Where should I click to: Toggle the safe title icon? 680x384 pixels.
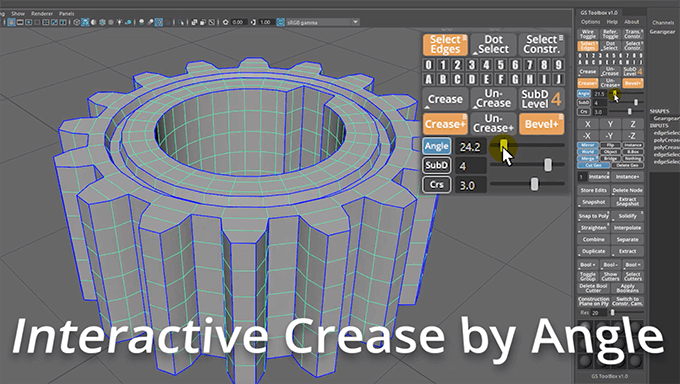(x=63, y=22)
